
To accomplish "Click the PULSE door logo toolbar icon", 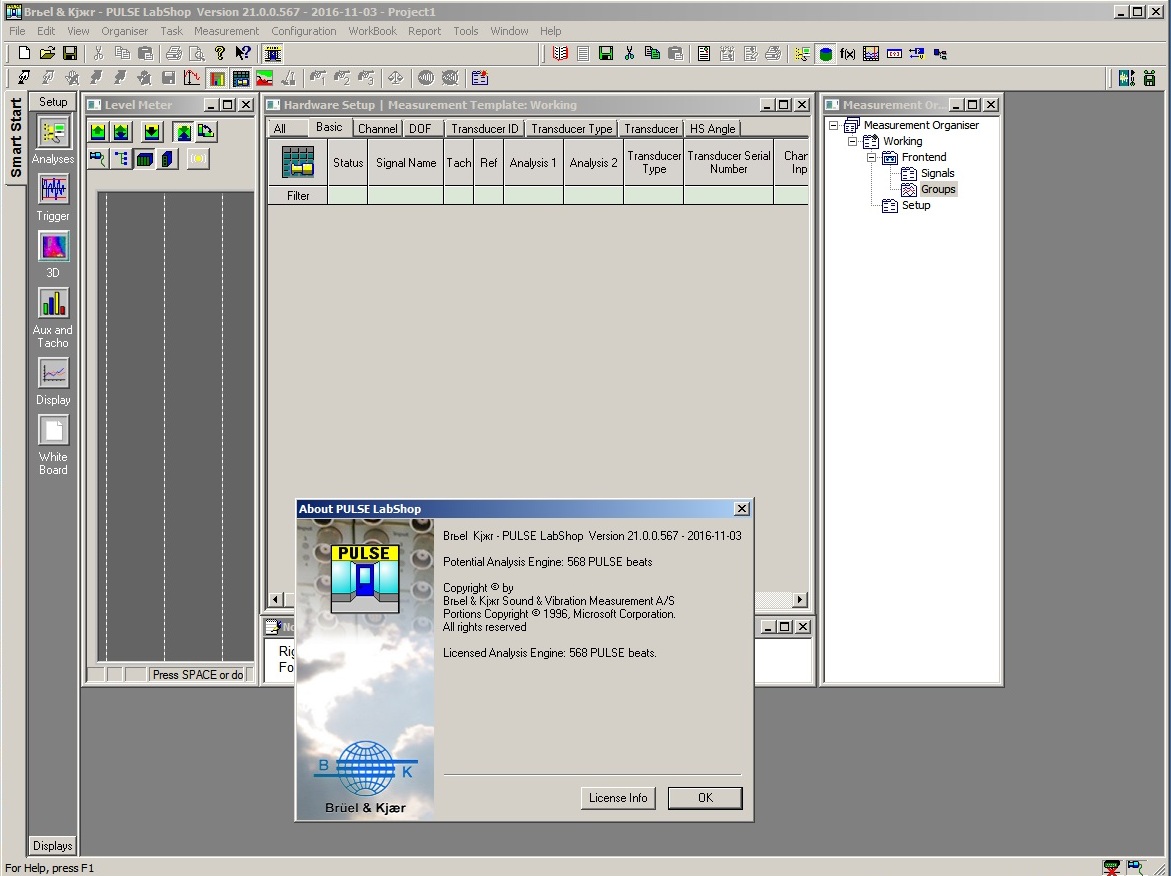I will 273,53.
